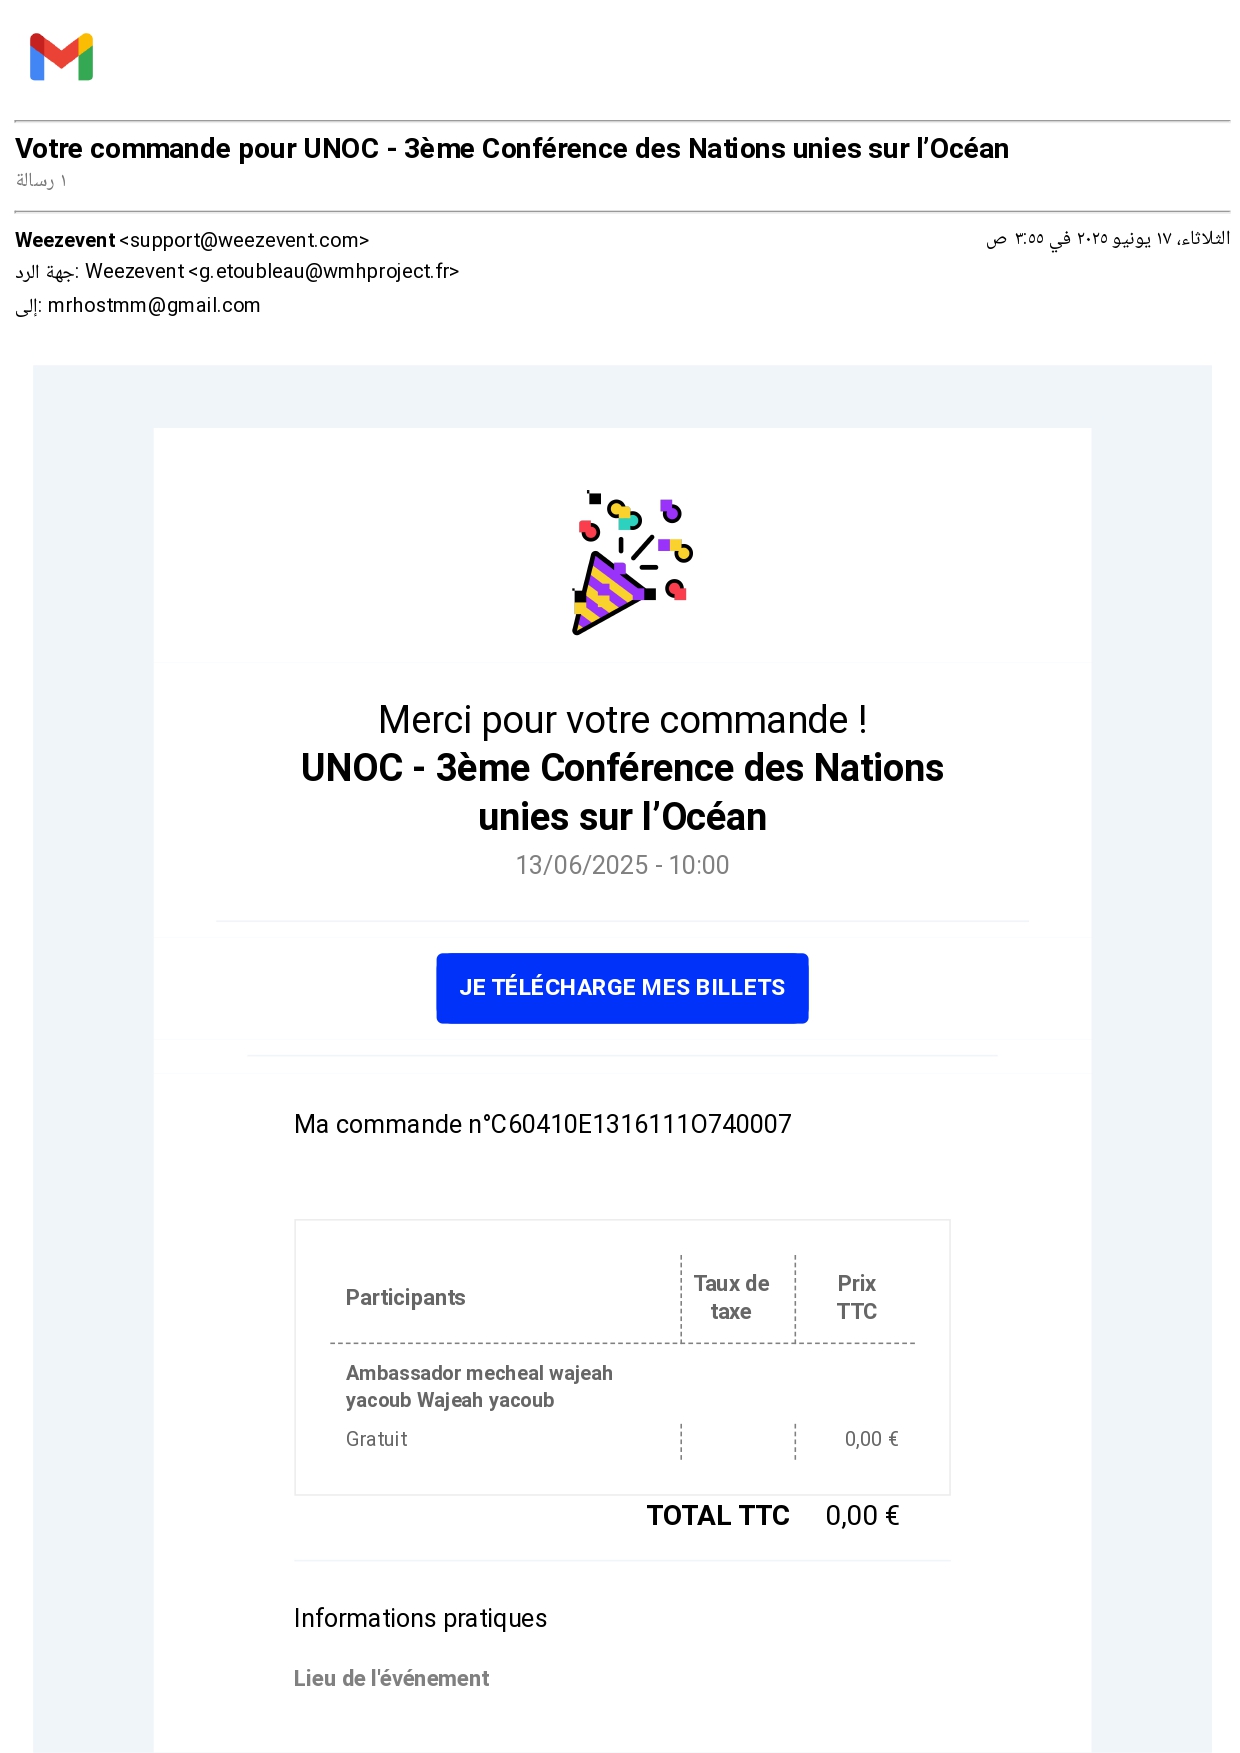Click the bold Weezevent sender name

pos(65,241)
